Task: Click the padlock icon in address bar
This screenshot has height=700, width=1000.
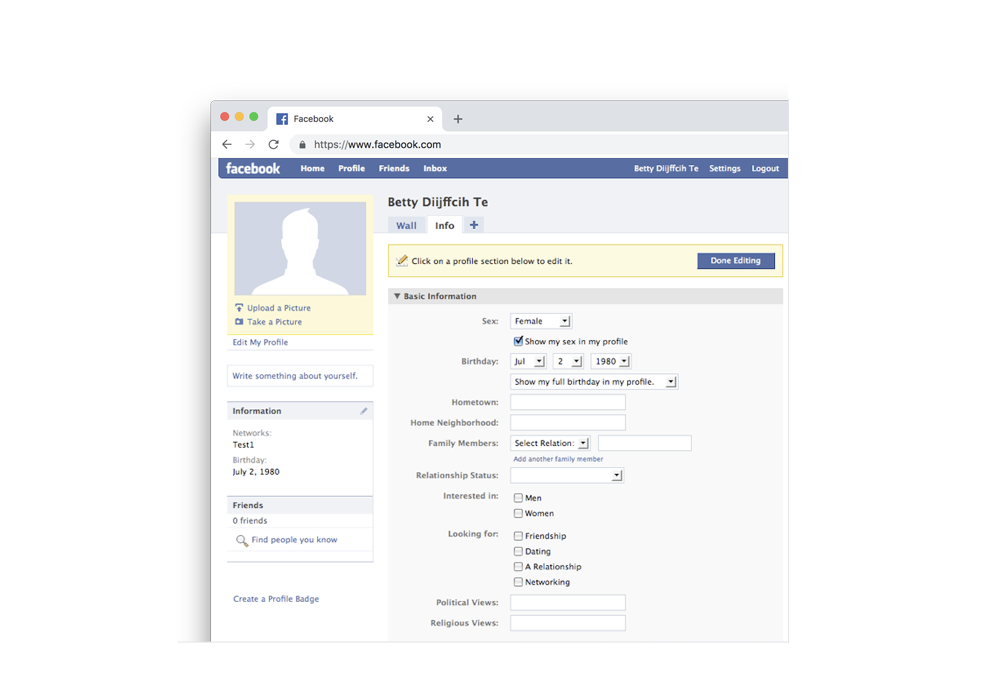Action: 302,145
